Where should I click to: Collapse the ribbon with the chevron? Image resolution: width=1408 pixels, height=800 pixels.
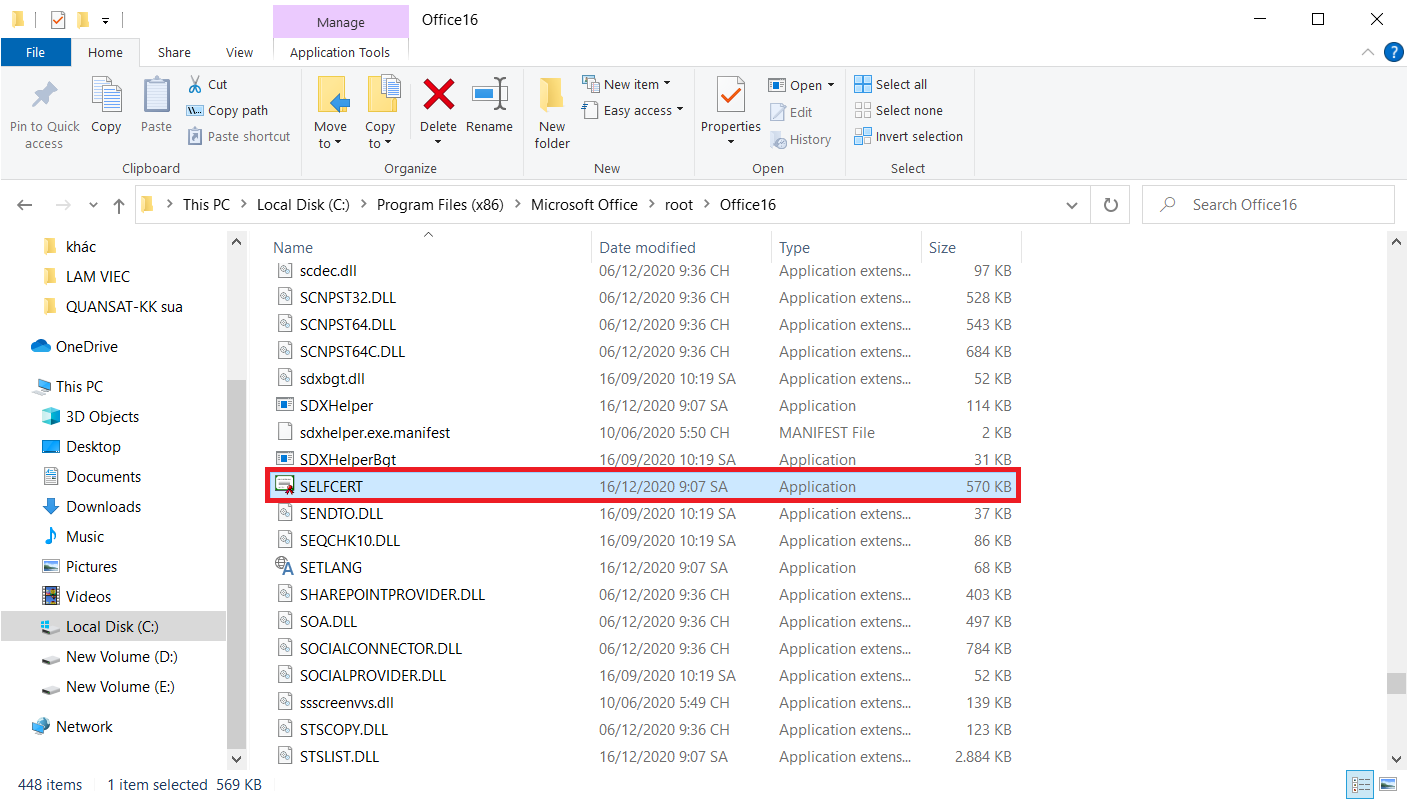(1368, 52)
